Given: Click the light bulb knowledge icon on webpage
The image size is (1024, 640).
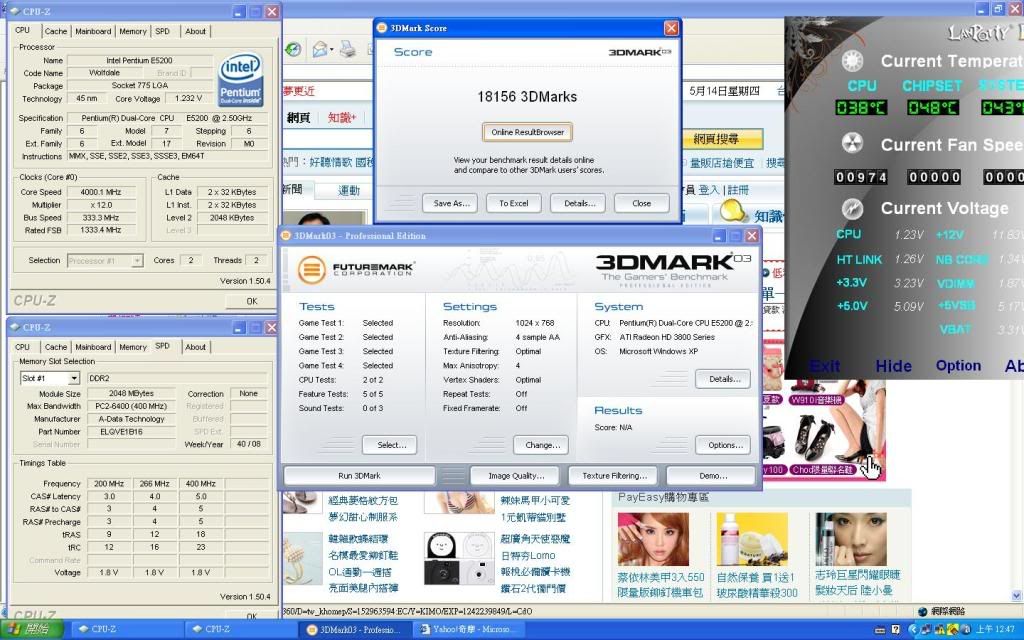Looking at the screenshot, I should pyautogui.click(x=733, y=212).
